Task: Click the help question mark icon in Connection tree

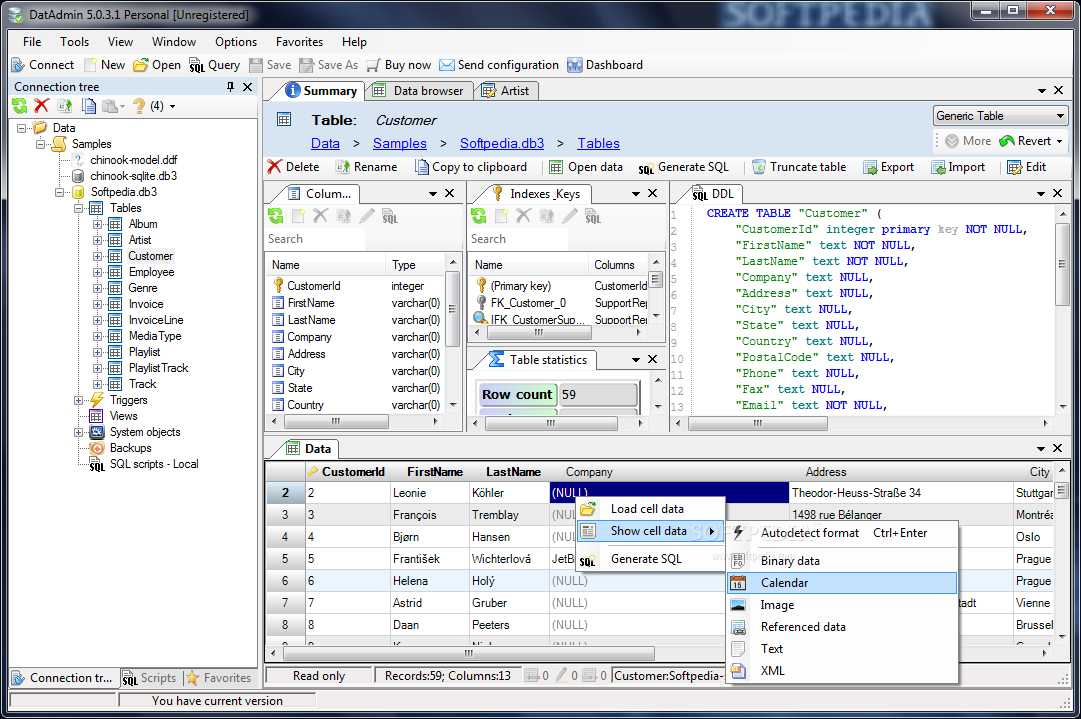Action: tap(139, 105)
